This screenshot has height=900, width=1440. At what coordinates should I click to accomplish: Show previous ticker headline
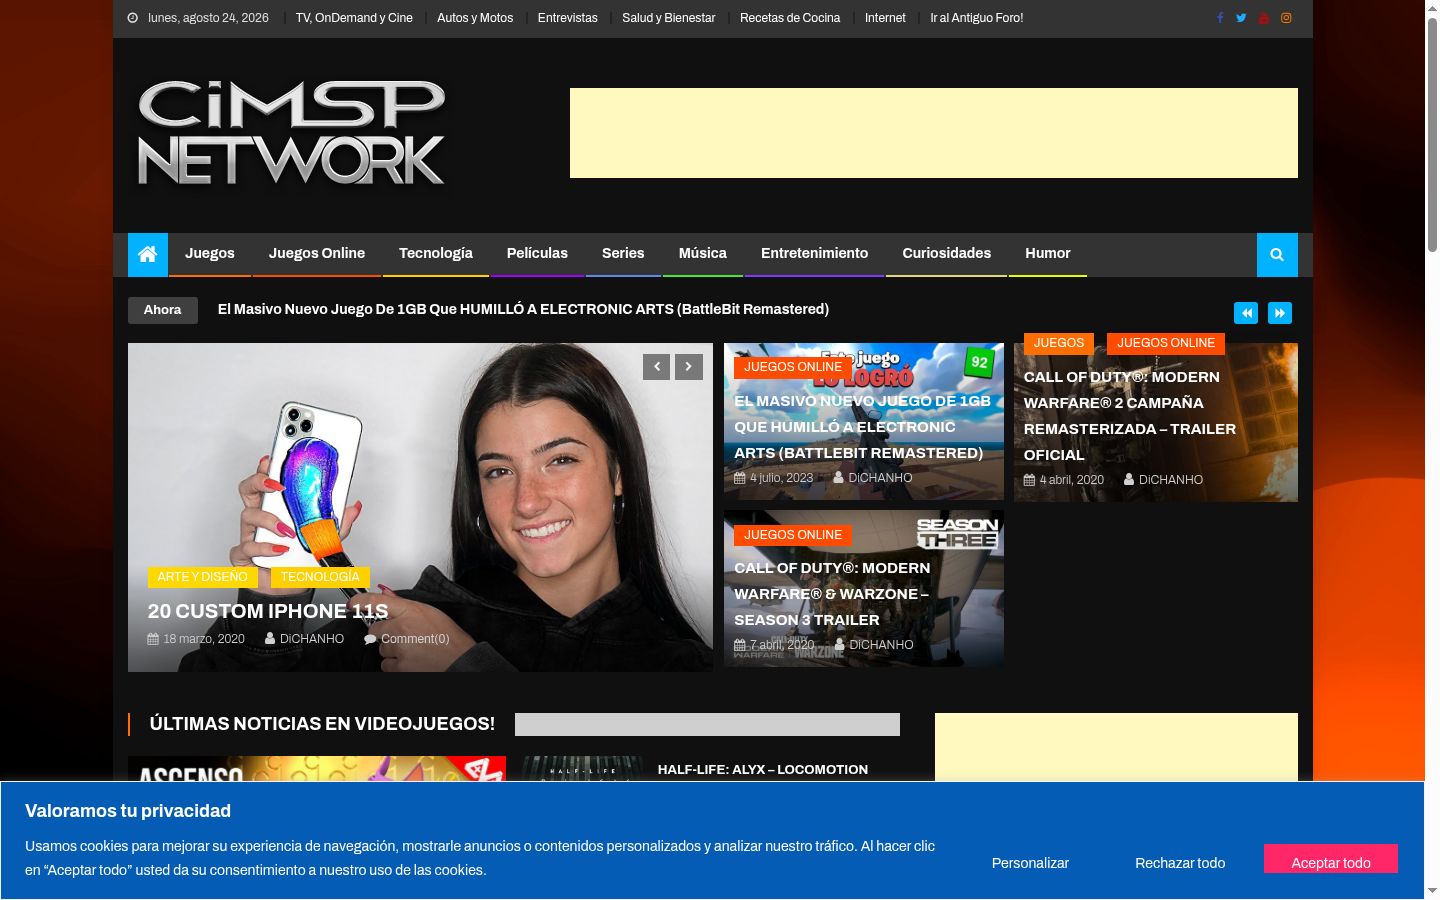1246,313
